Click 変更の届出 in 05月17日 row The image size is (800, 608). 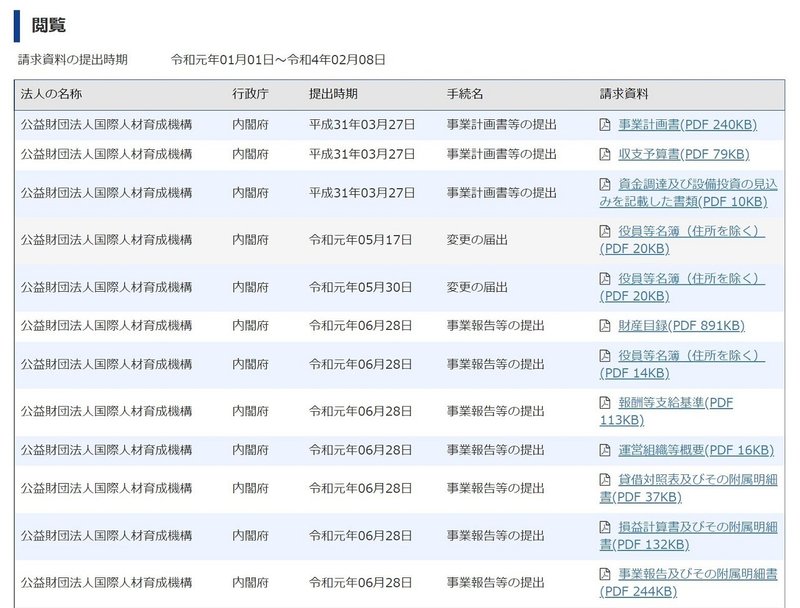click(x=477, y=240)
